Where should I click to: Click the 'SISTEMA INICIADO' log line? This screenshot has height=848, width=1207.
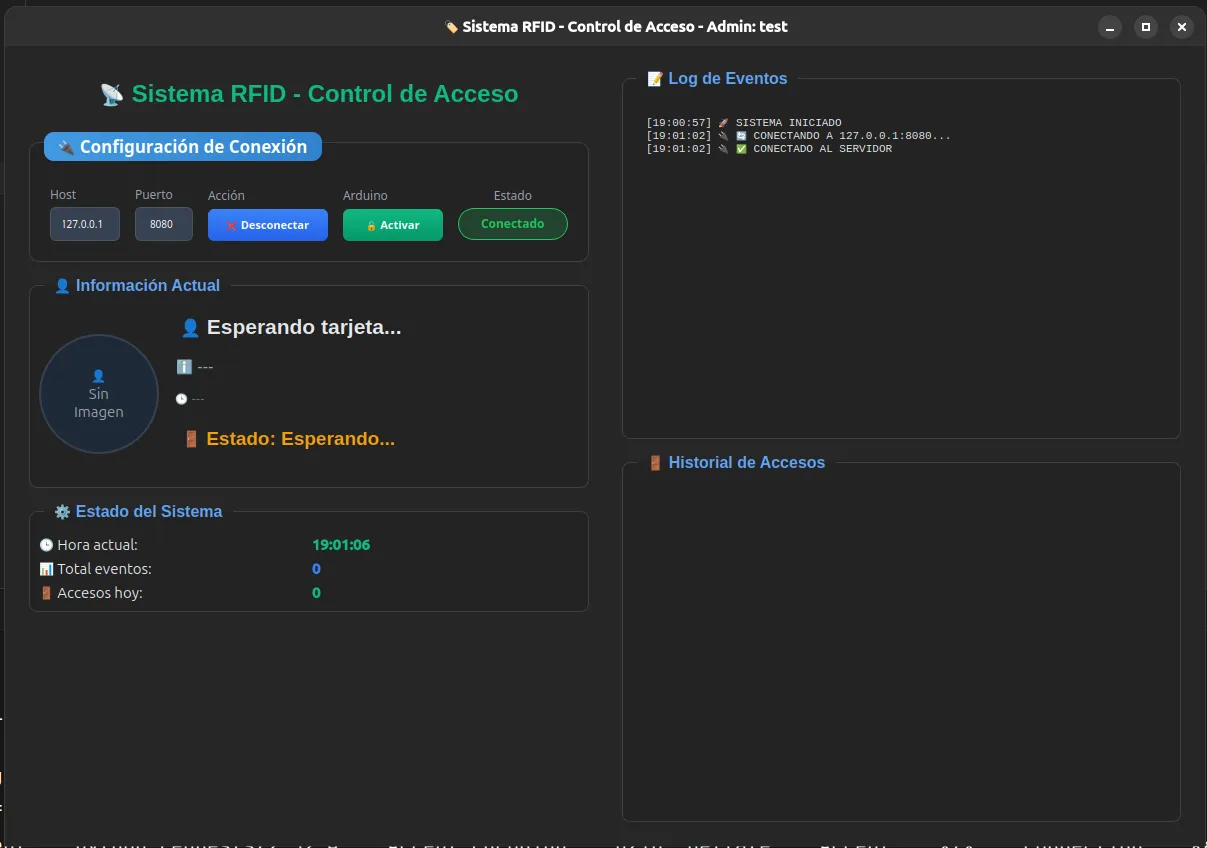(x=744, y=123)
